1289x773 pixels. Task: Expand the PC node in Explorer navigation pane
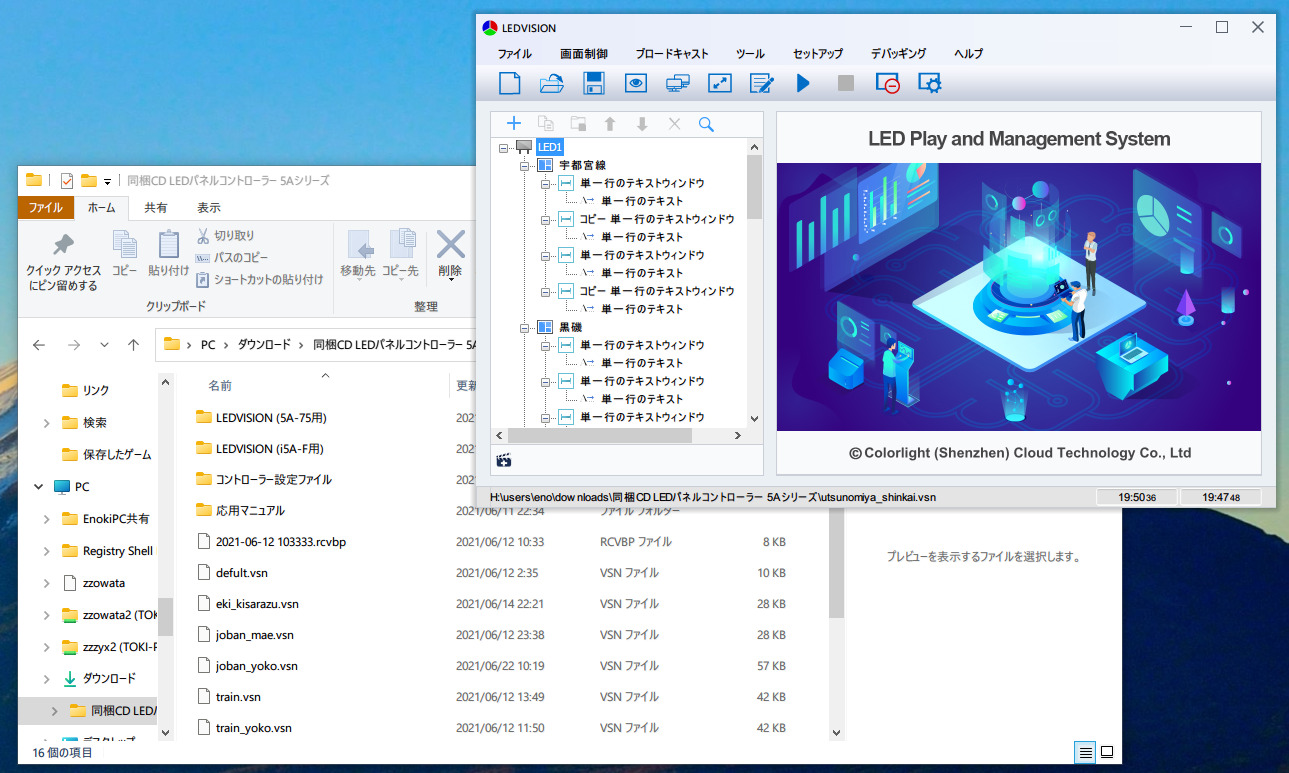pyautogui.click(x=39, y=487)
